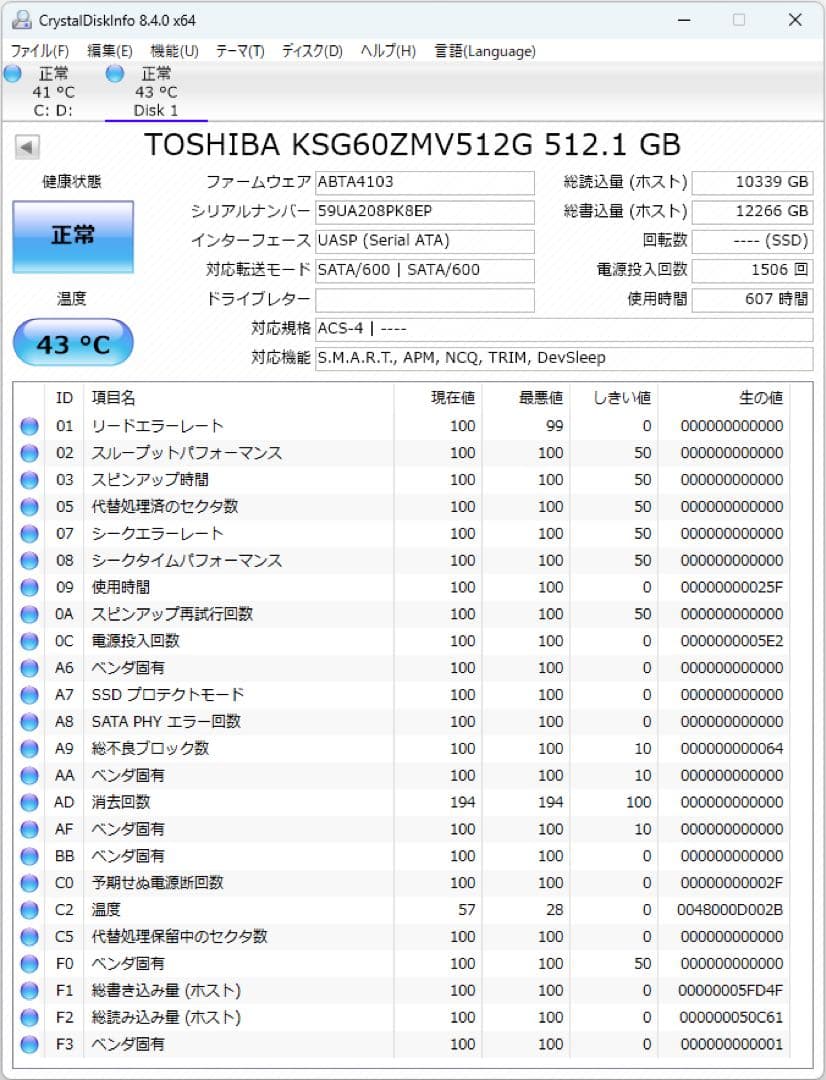826x1080 pixels.
Task: Open the 機能(U) menu
Action: click(174, 51)
